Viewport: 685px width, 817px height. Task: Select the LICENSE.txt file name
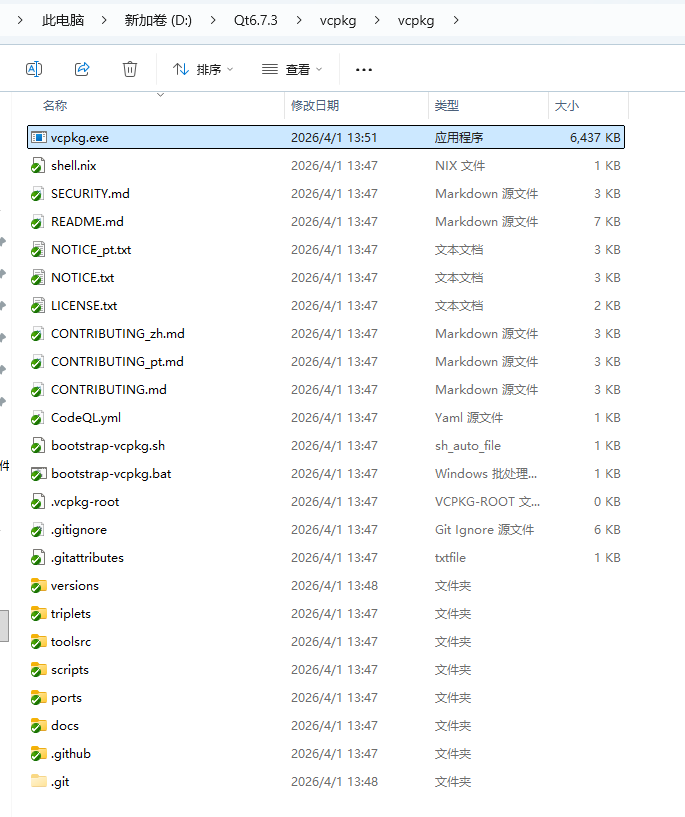(84, 306)
